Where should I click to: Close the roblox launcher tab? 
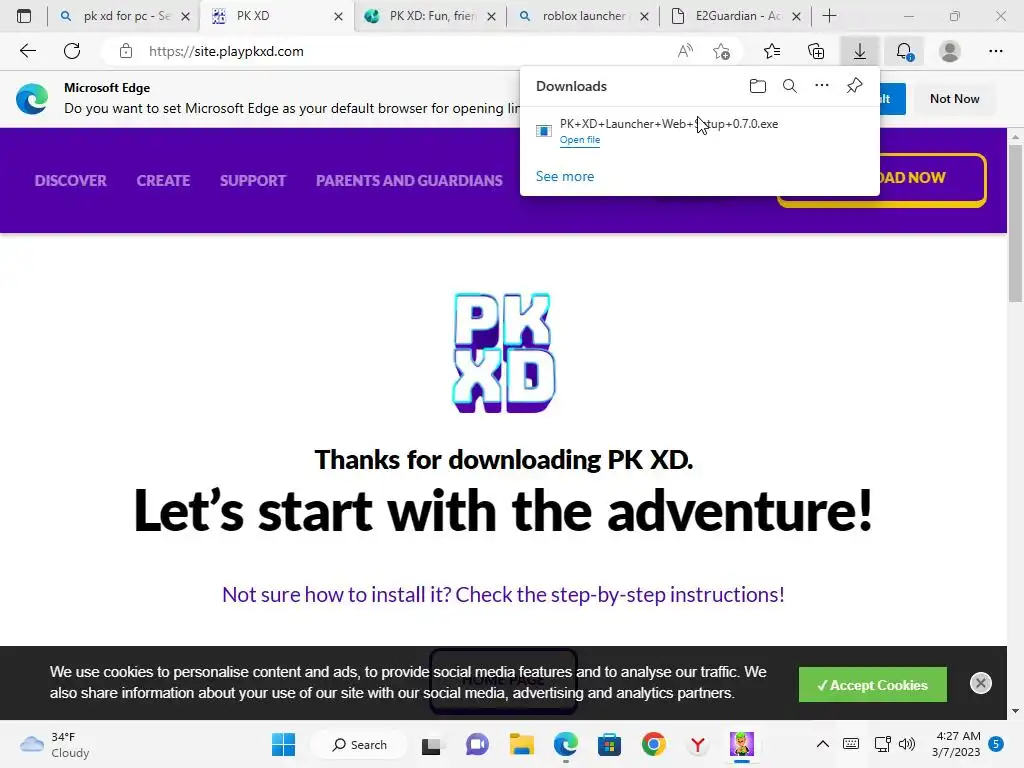click(644, 16)
